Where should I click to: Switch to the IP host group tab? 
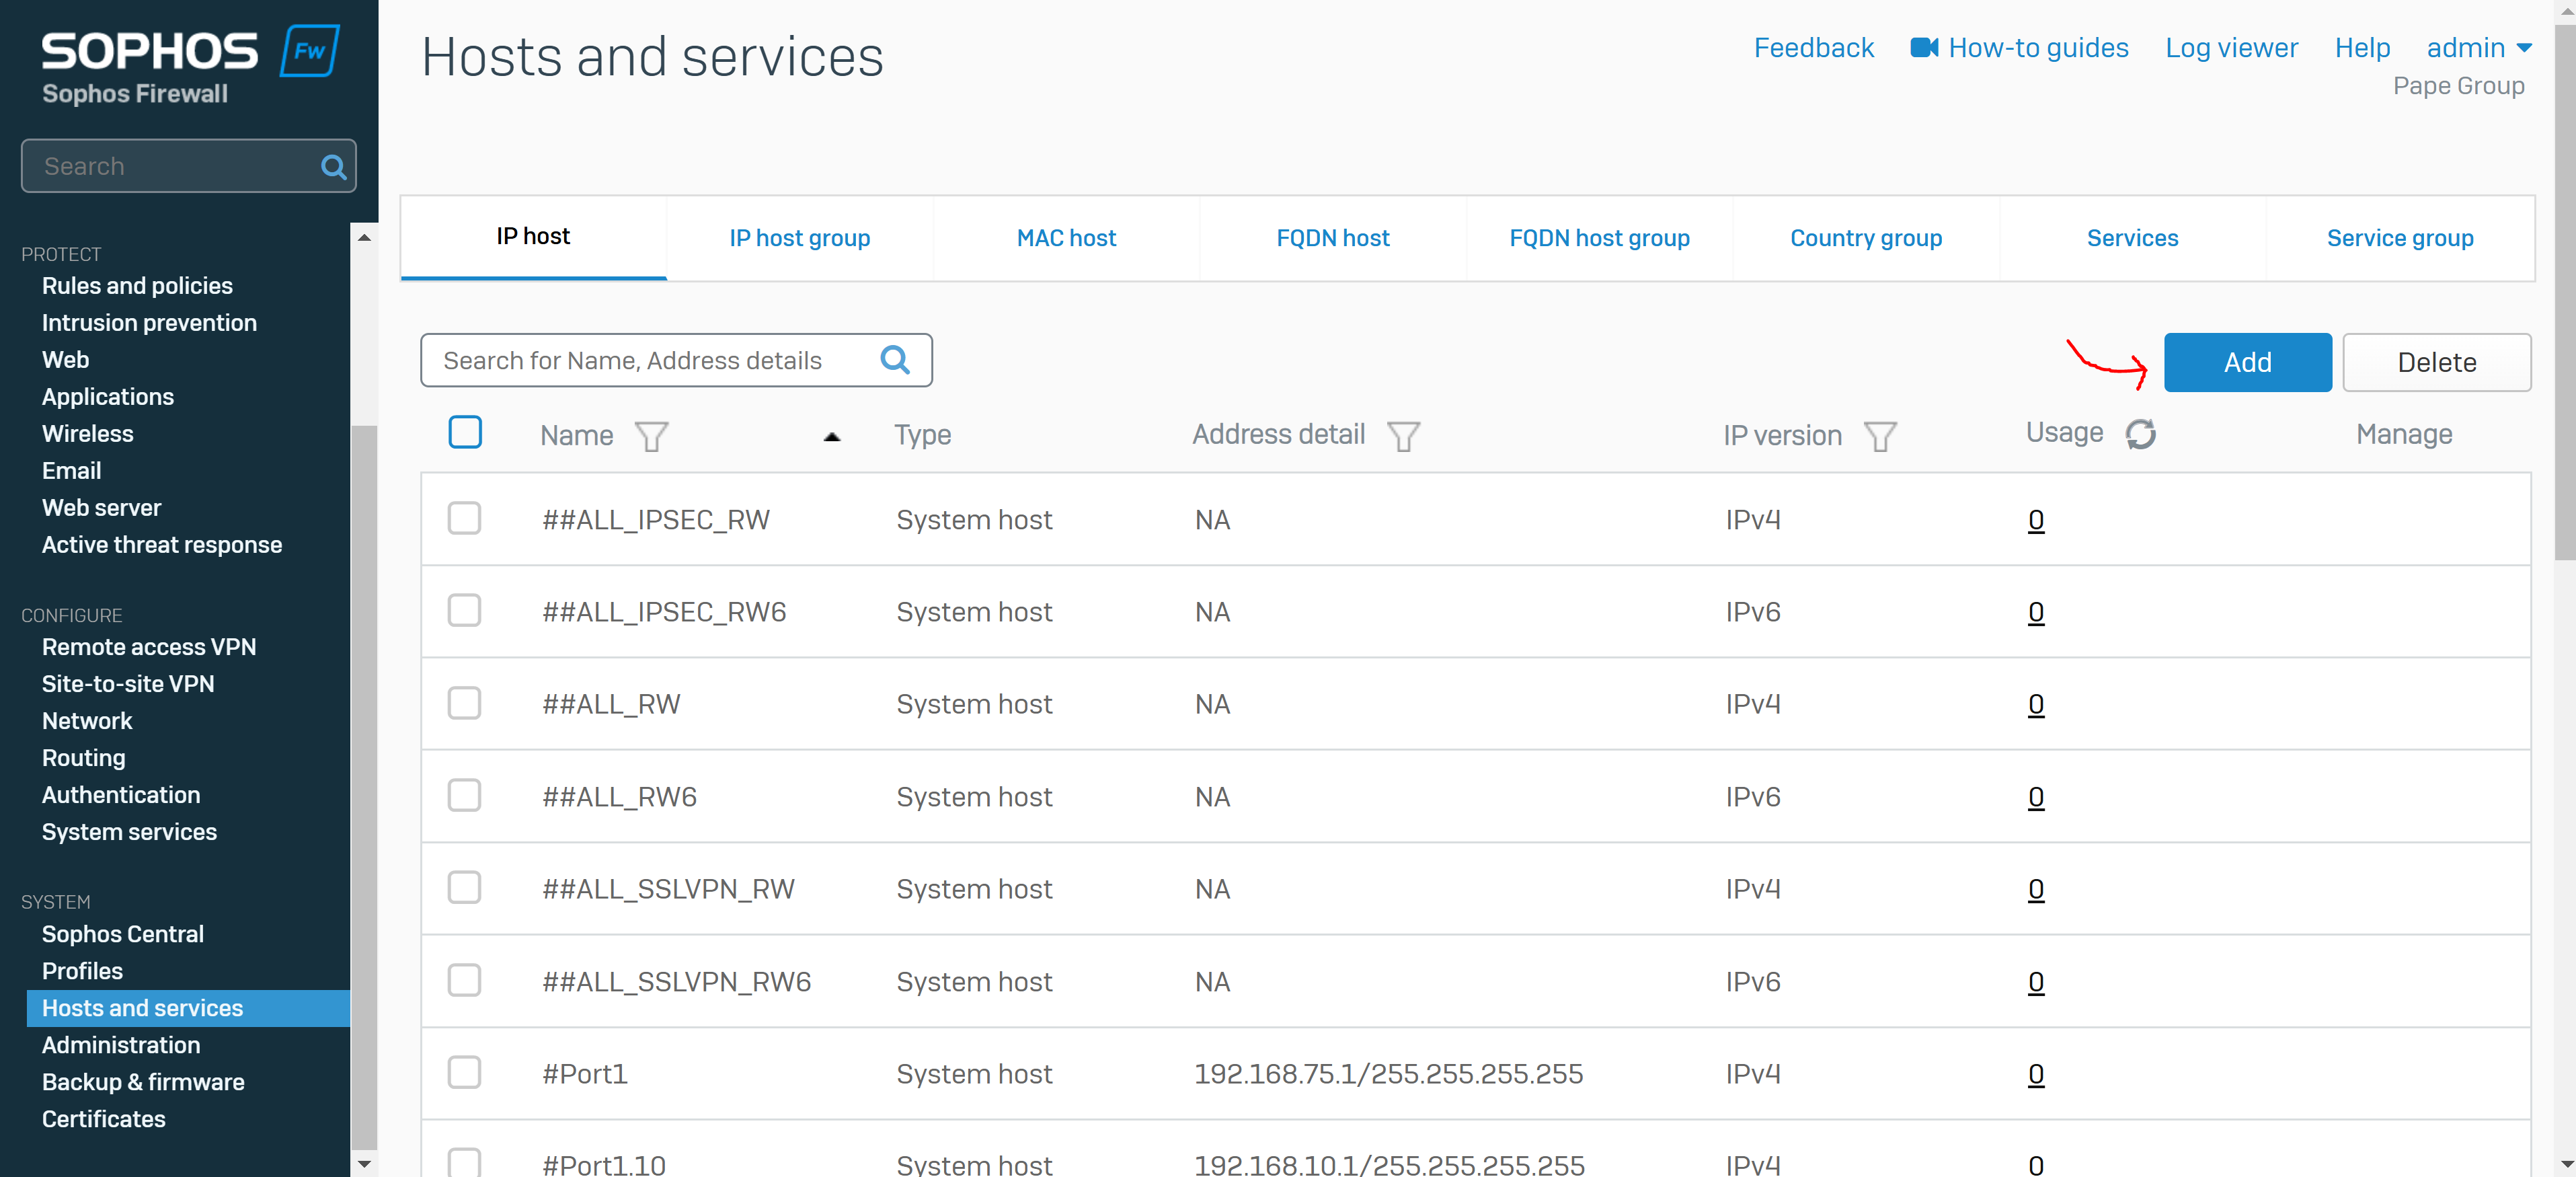(x=800, y=238)
